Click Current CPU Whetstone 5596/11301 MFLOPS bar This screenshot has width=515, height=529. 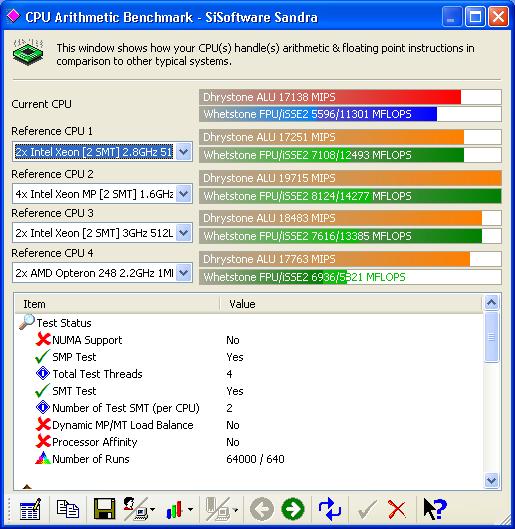[x=350, y=114]
